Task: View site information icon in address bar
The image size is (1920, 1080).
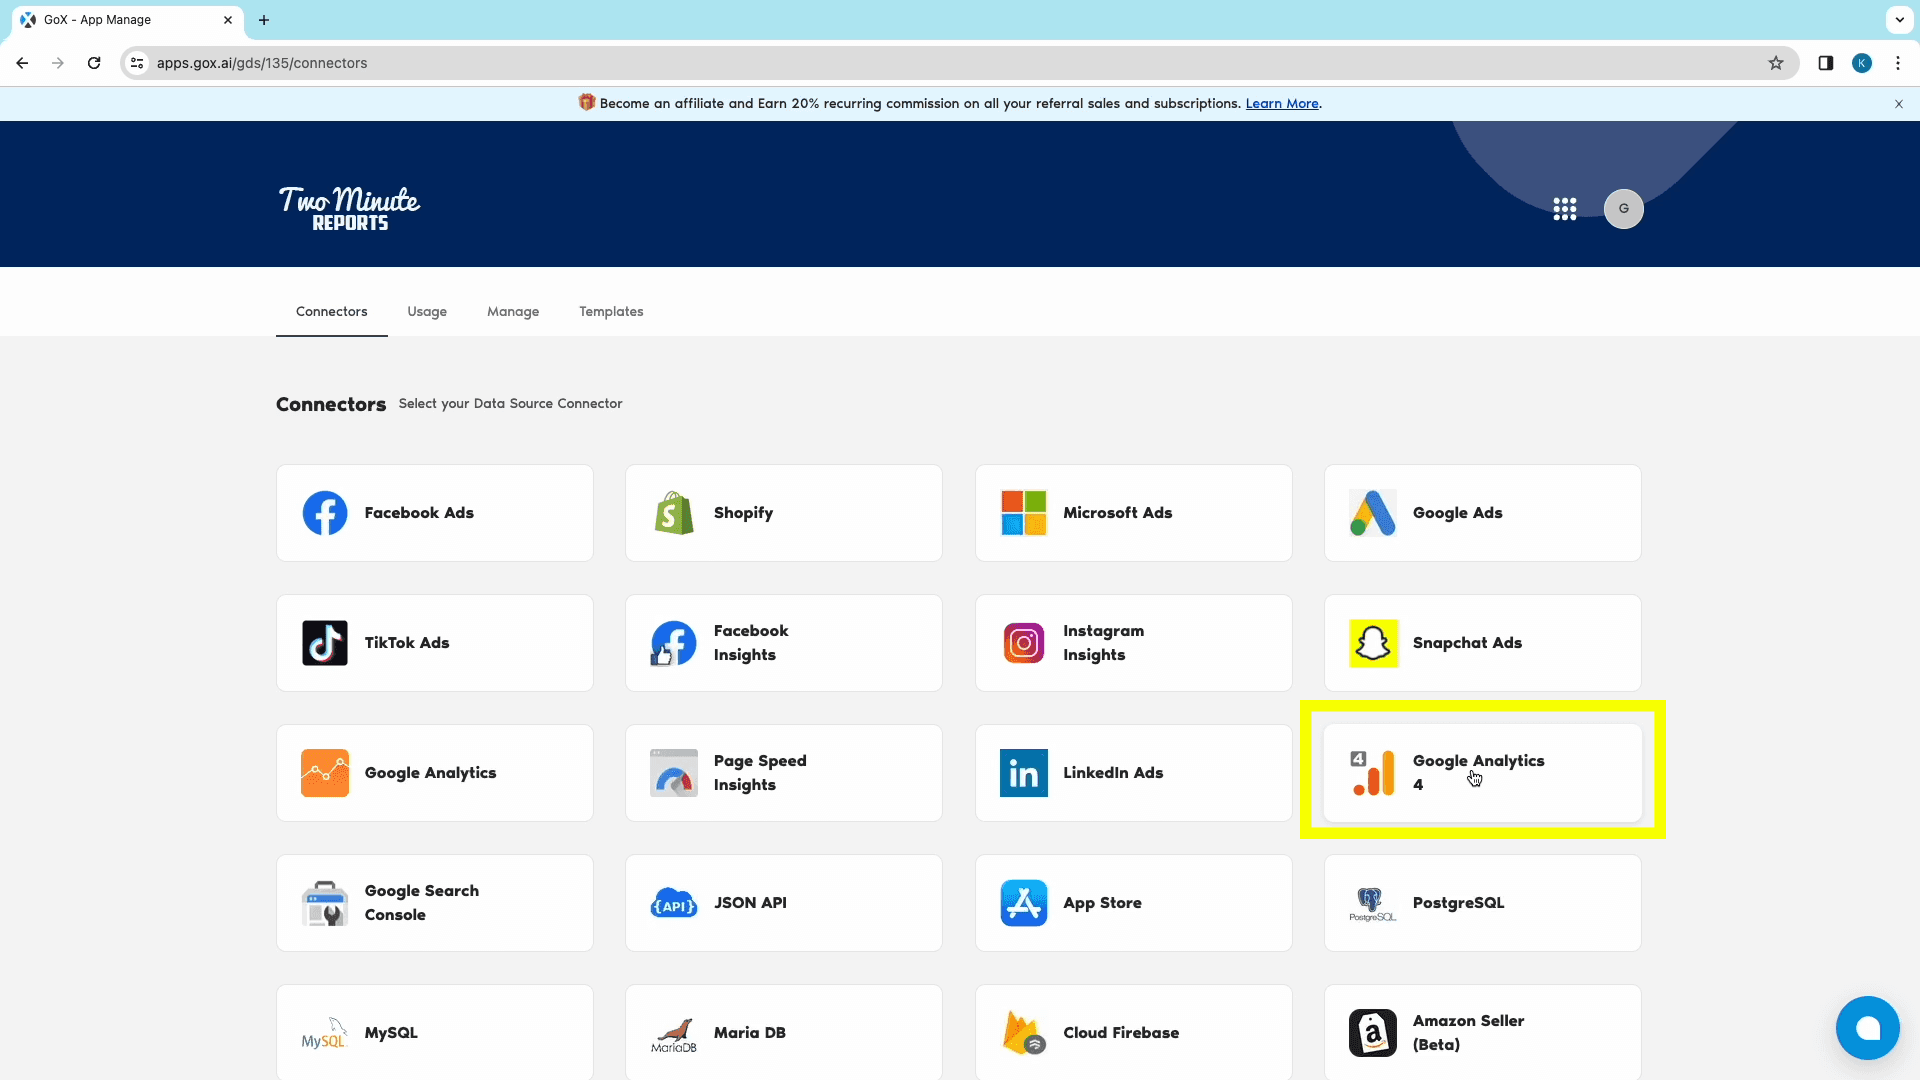Action: [138, 63]
